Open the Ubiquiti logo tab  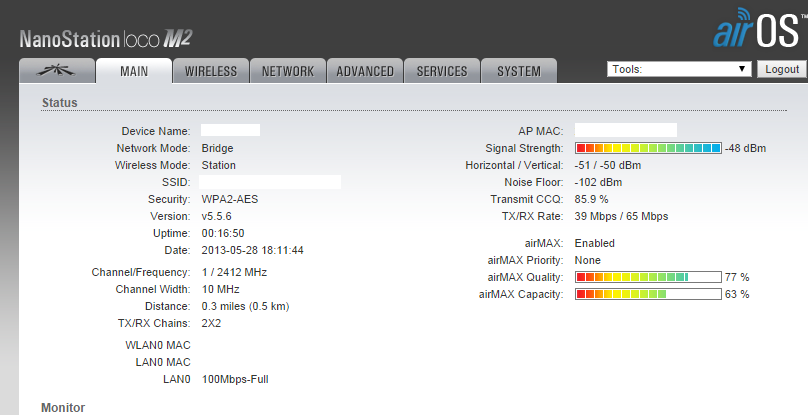coord(56,71)
